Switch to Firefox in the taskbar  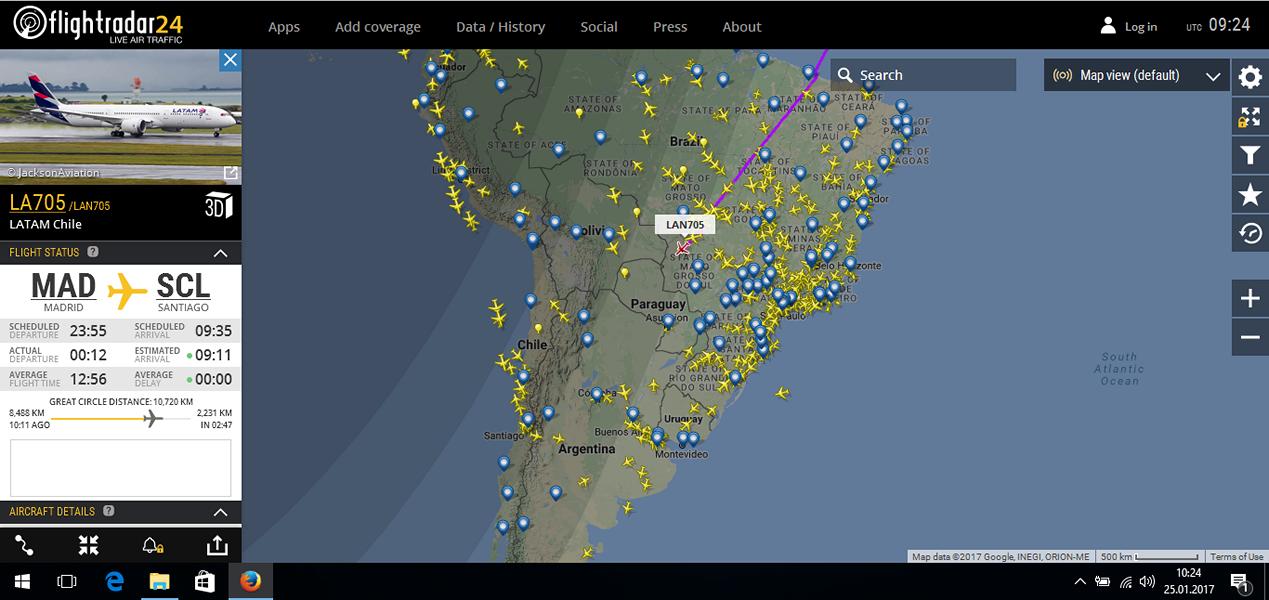click(x=250, y=581)
